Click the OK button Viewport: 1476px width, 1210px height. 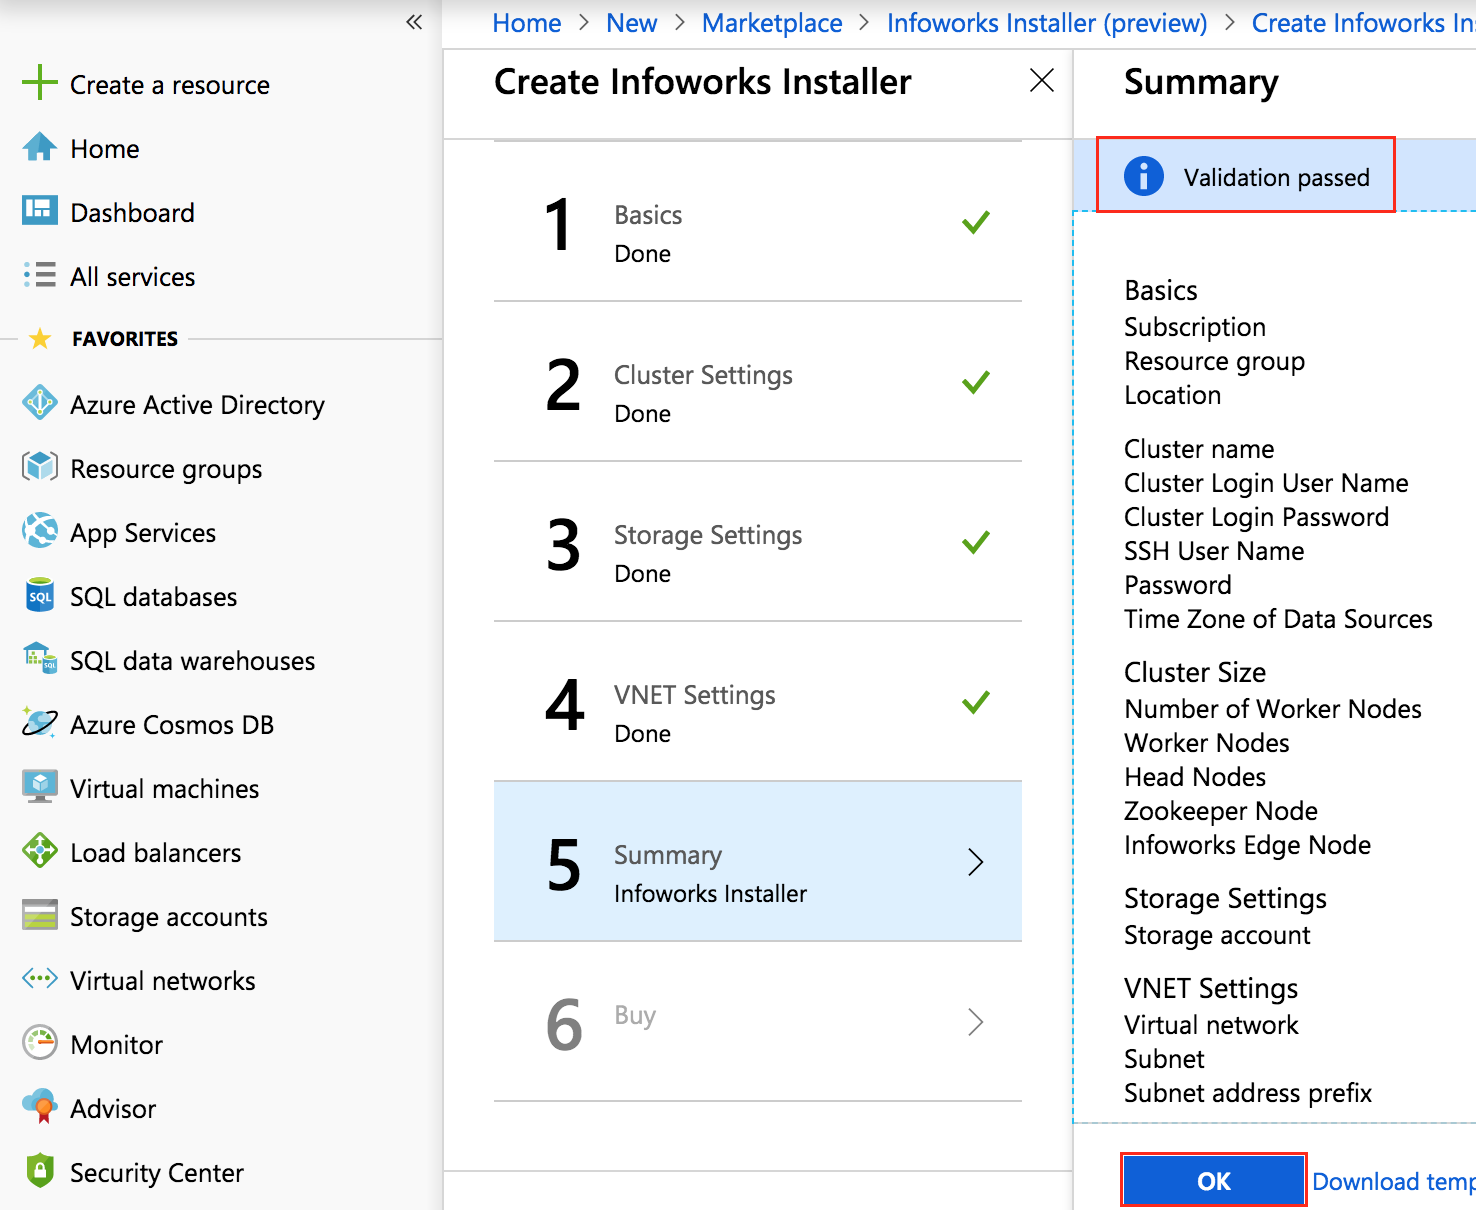point(1214,1181)
